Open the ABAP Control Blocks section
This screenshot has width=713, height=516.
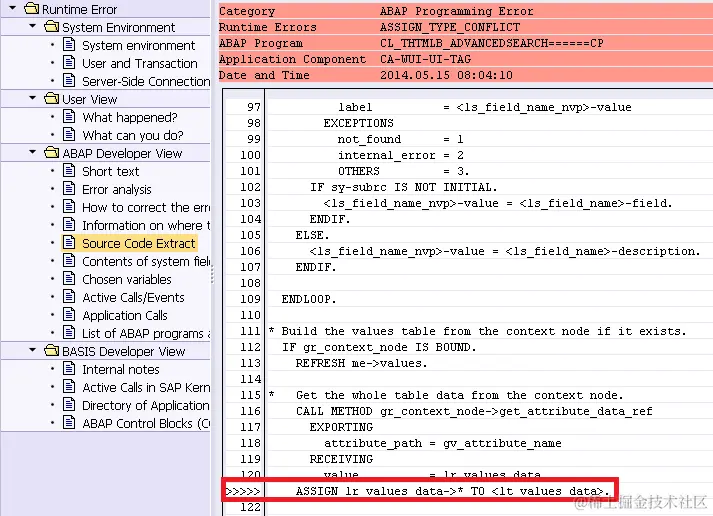coord(146,423)
